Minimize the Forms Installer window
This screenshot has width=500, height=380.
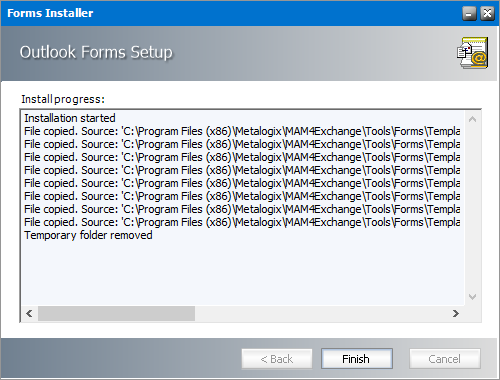tap(469, 14)
